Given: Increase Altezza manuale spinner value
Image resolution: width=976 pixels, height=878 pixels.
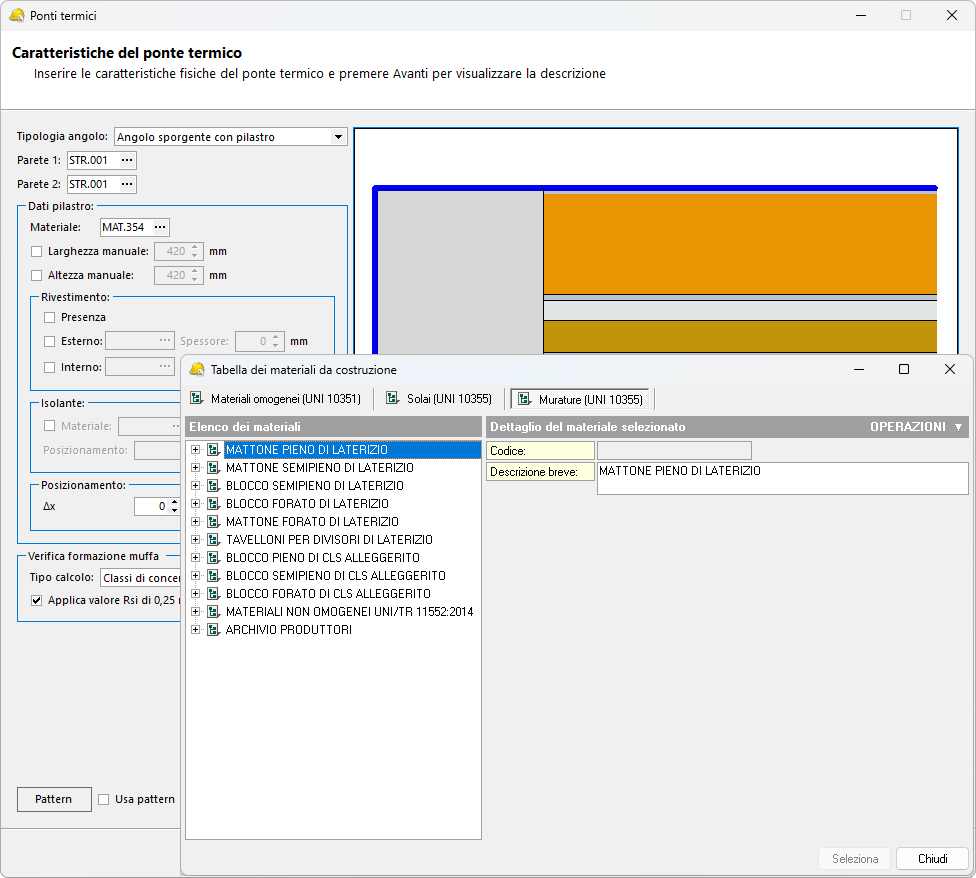Looking at the screenshot, I should [x=196, y=270].
